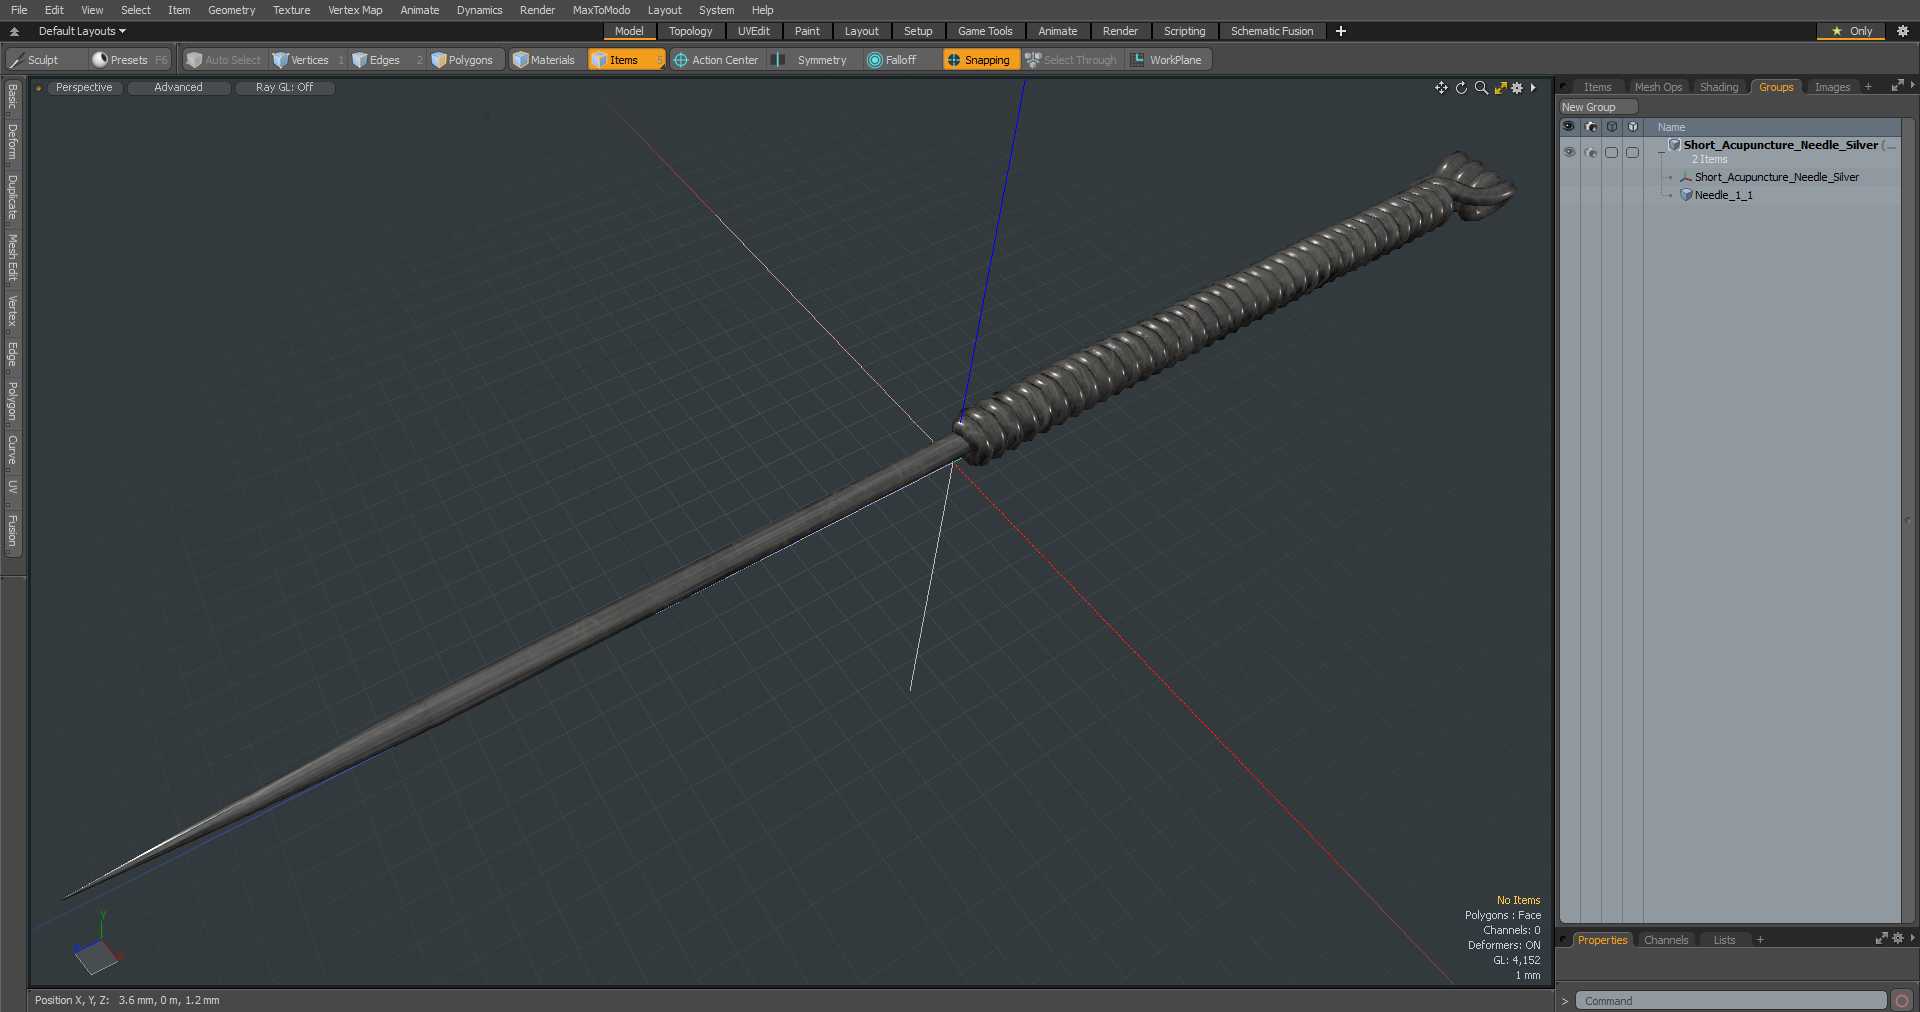This screenshot has width=1920, height=1012.
Task: Open the Default Layouts dropdown
Action: click(82, 31)
